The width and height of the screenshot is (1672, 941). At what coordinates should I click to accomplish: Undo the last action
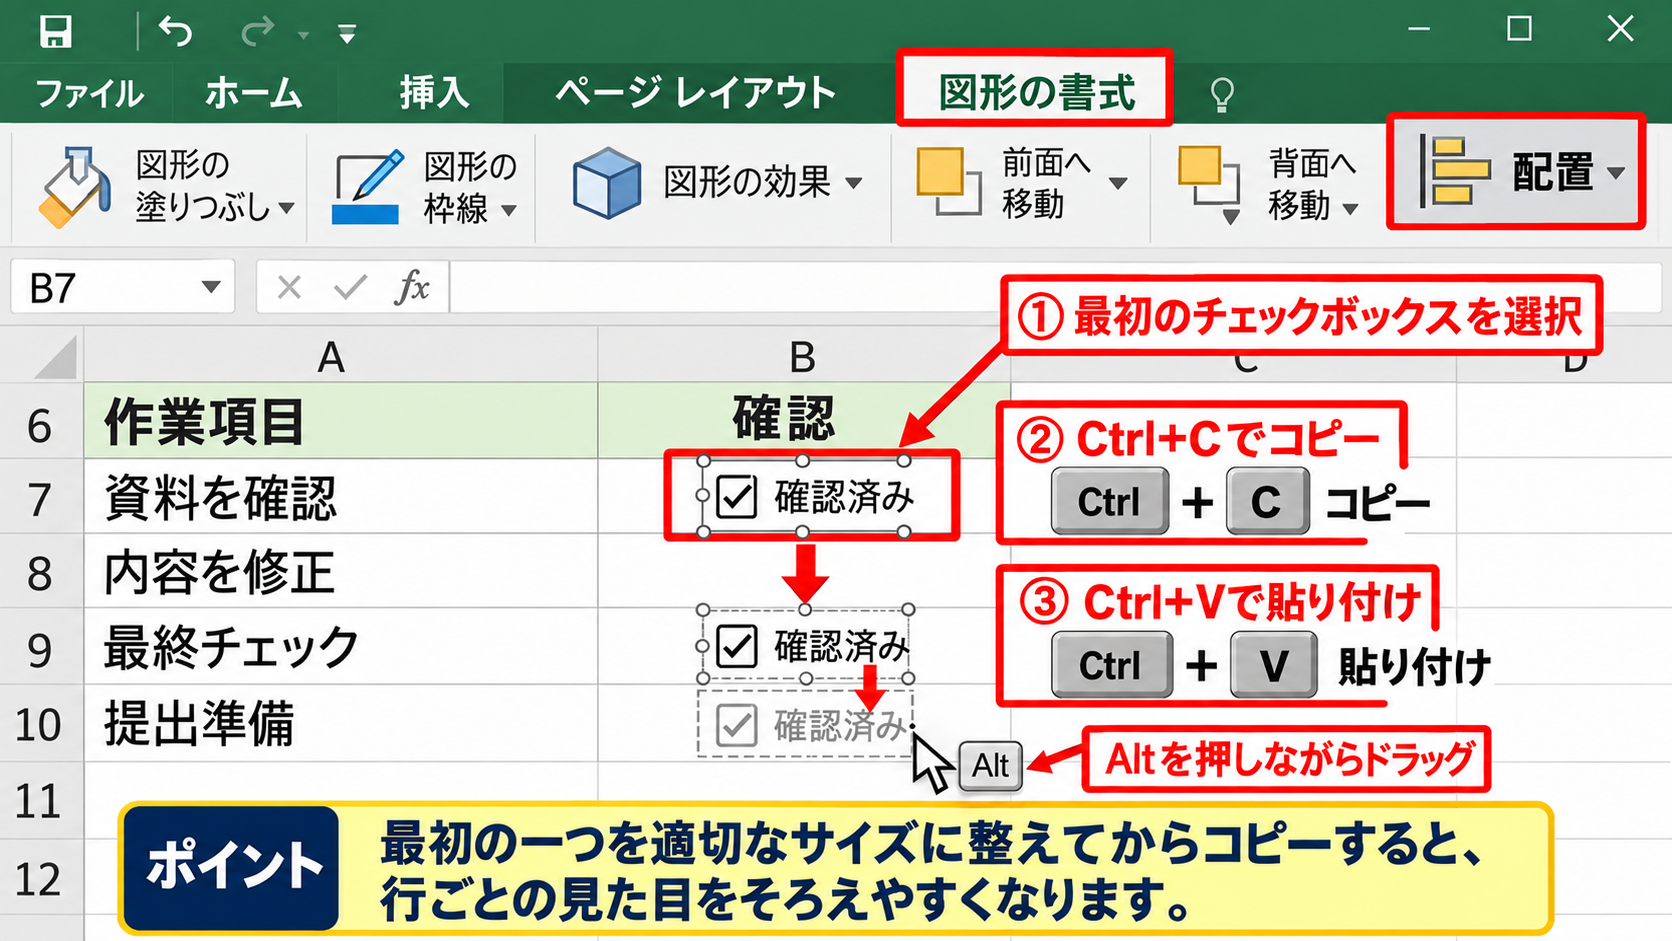tap(175, 31)
